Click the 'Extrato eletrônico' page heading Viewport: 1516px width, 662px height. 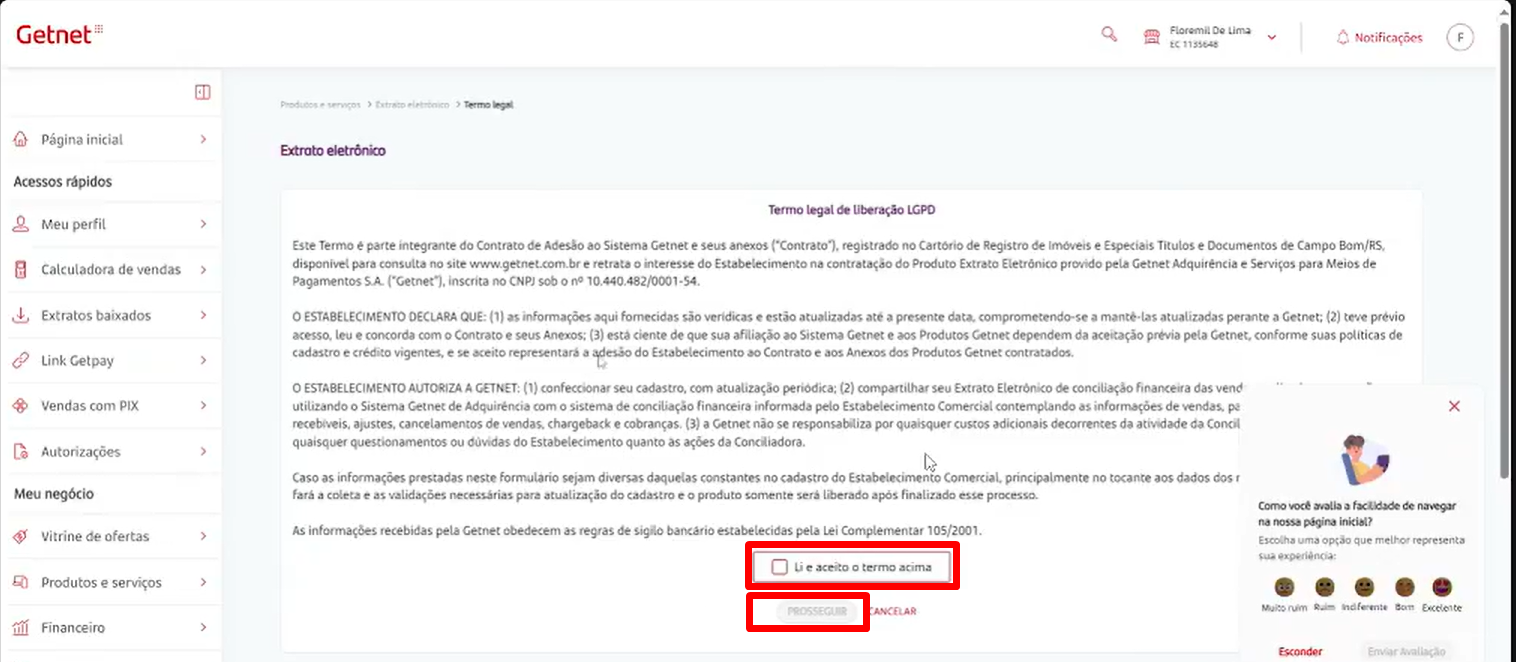pyautogui.click(x=333, y=151)
